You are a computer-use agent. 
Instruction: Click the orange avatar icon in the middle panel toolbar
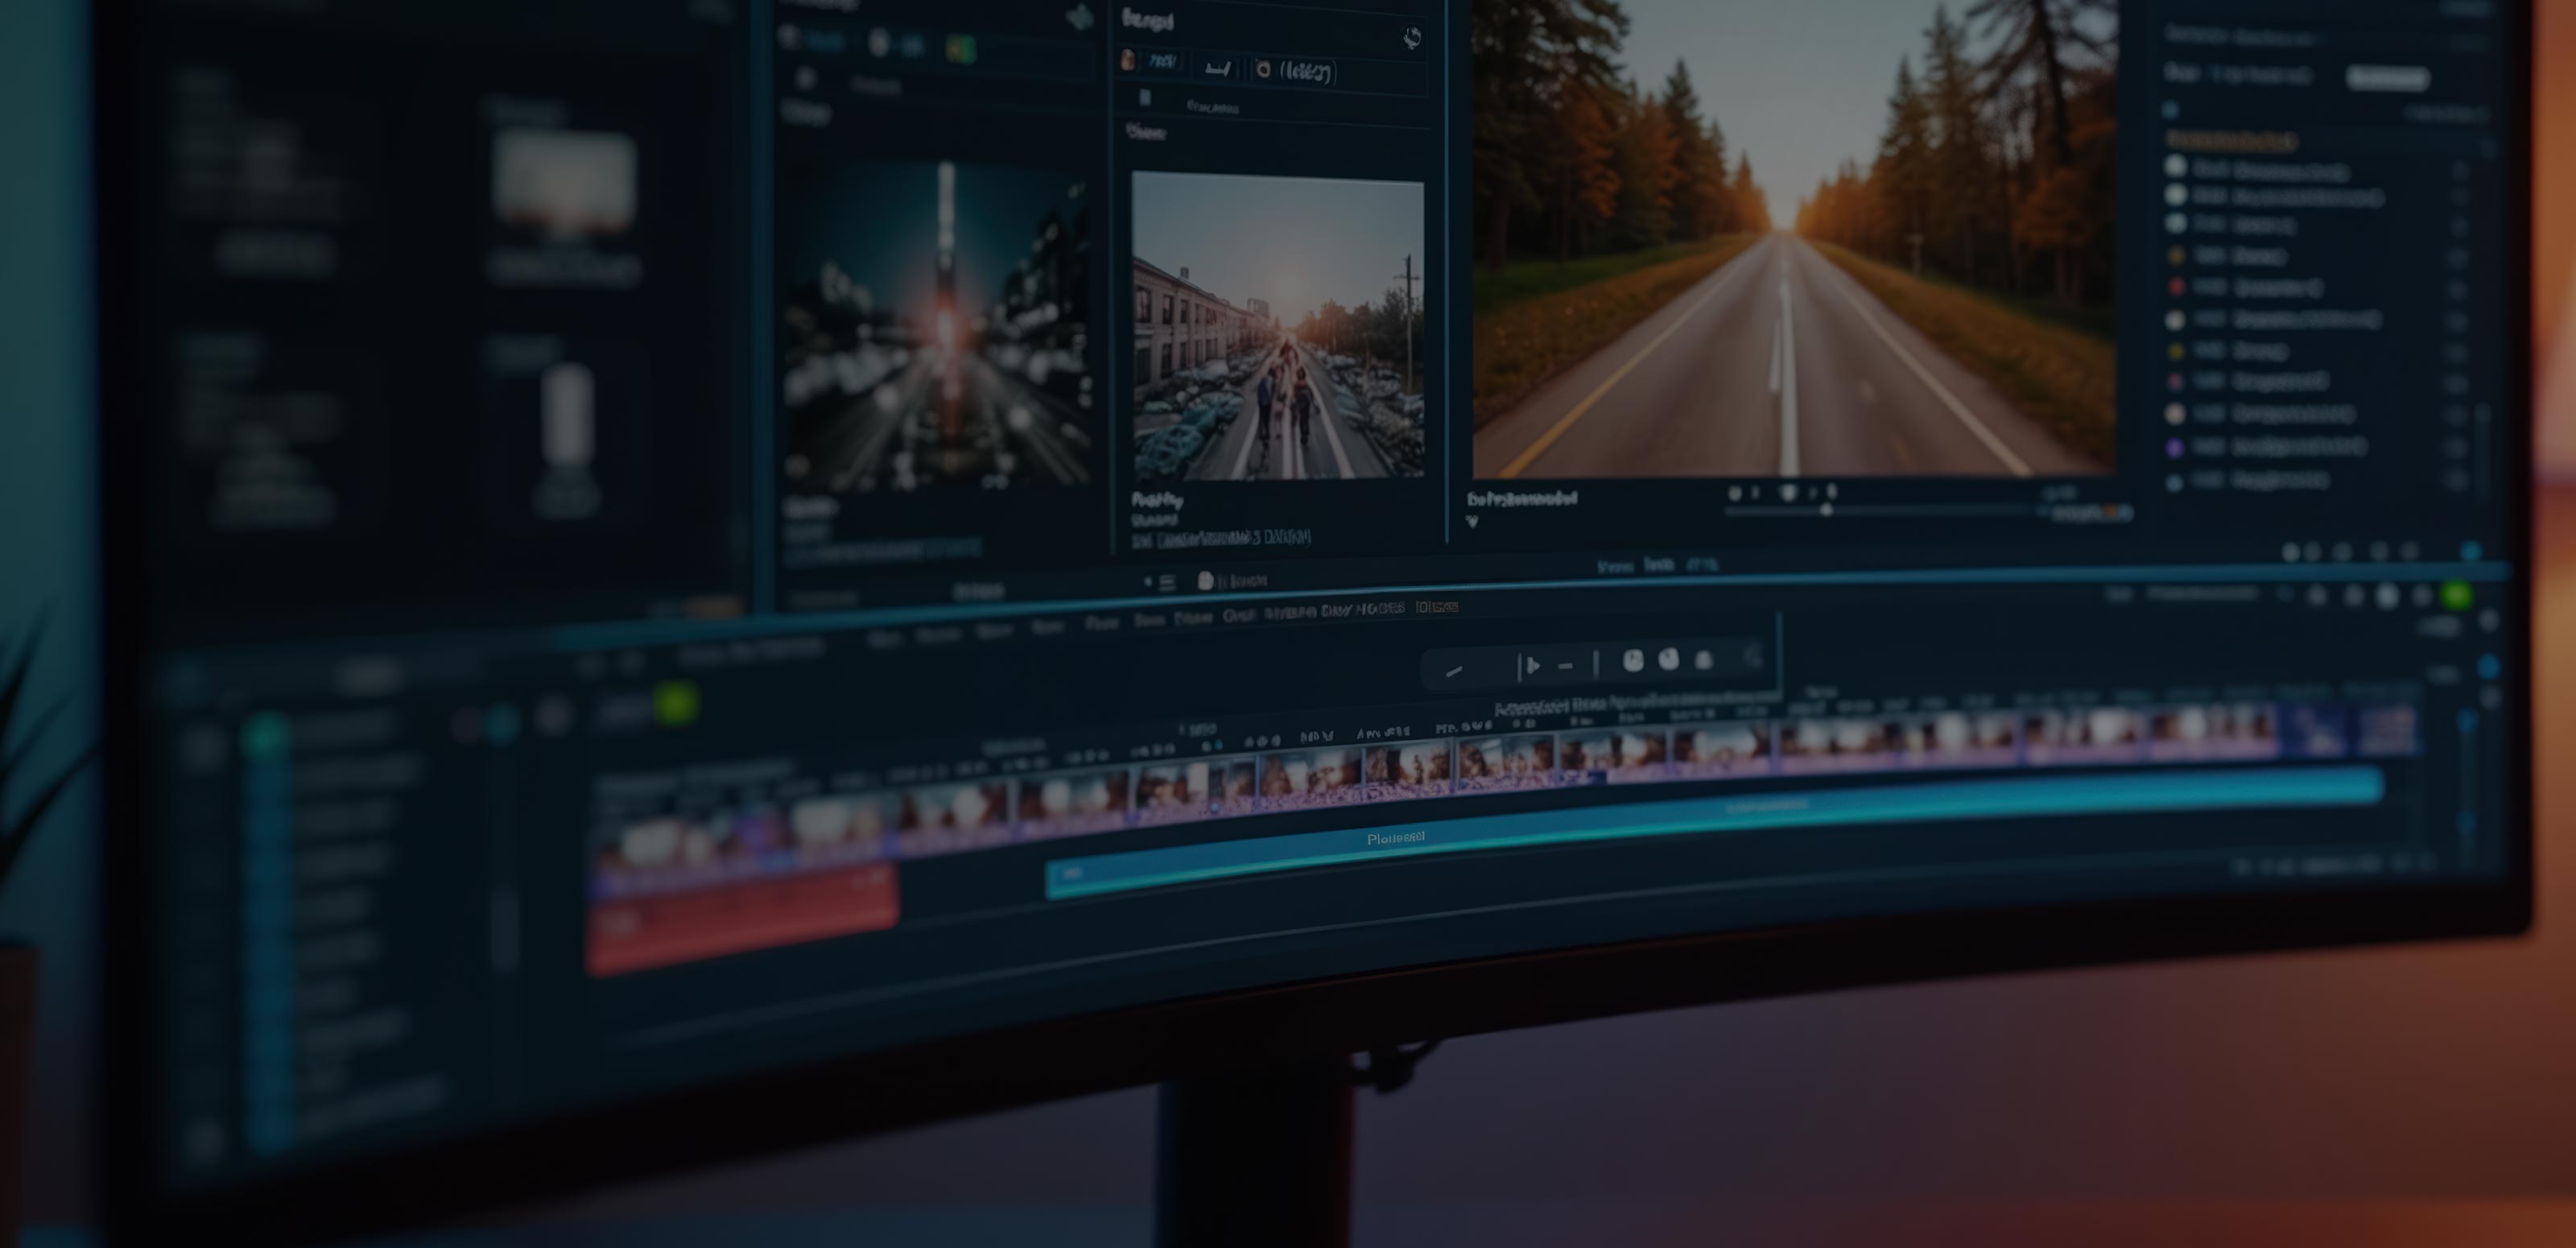click(x=1128, y=60)
